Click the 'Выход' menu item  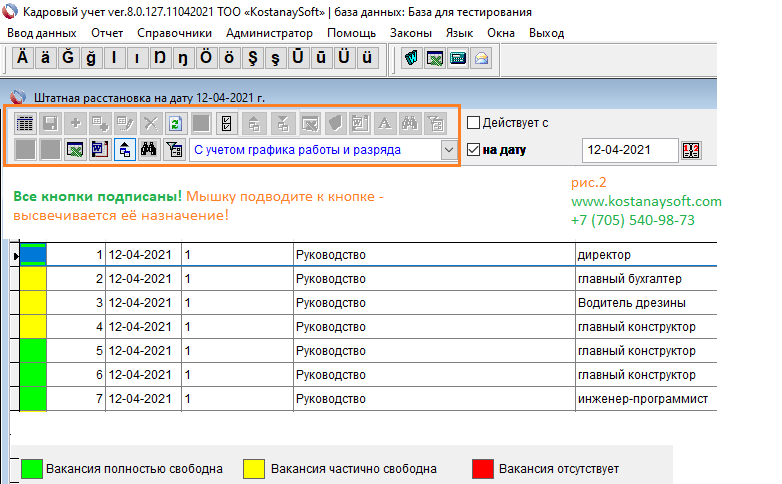547,33
